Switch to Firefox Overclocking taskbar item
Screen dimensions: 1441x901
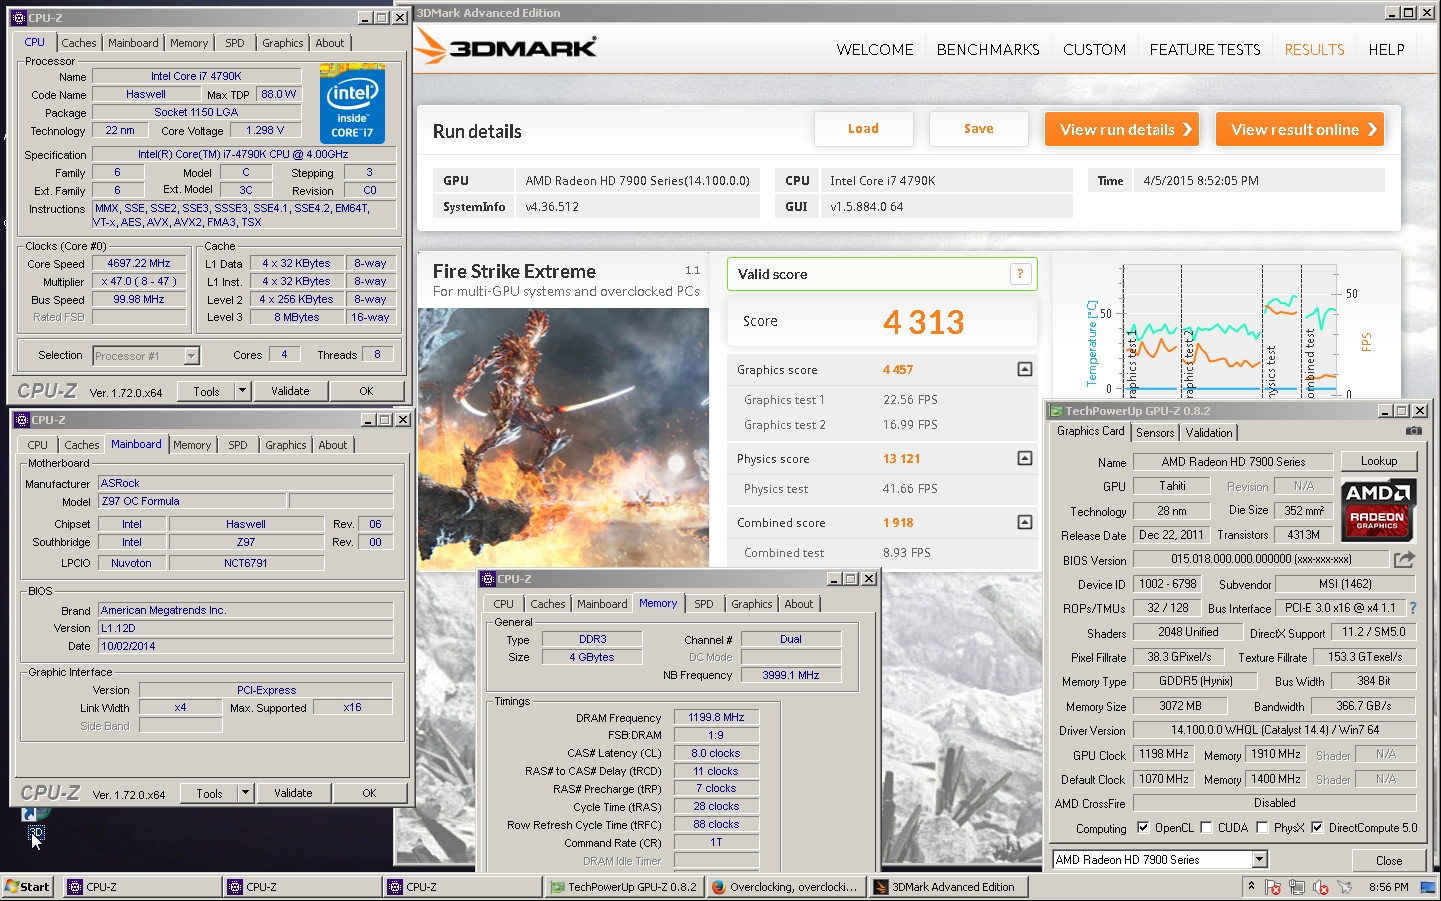point(784,887)
